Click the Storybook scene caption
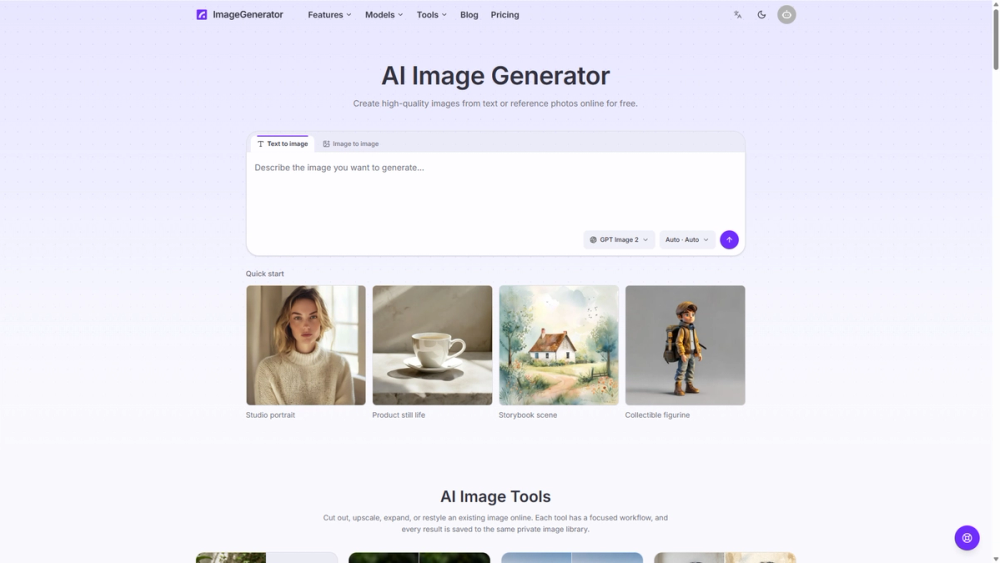1000x563 pixels. (527, 415)
